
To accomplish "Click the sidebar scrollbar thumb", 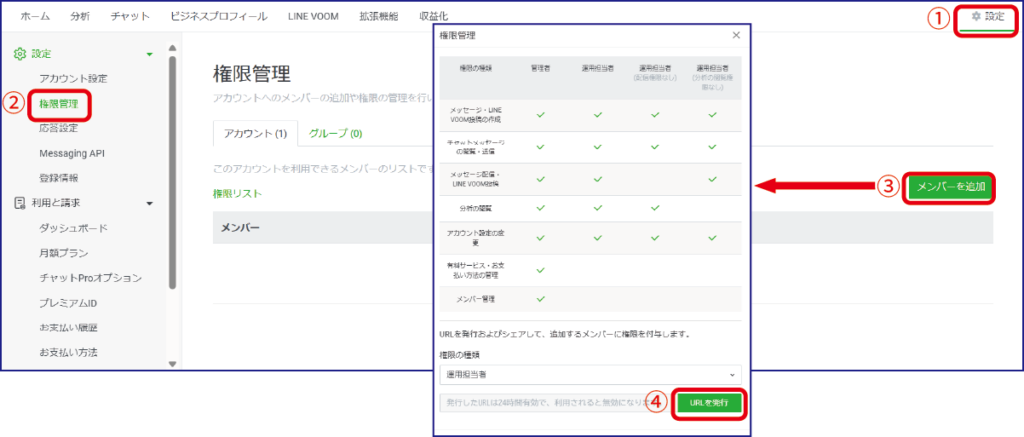I will (172, 172).
